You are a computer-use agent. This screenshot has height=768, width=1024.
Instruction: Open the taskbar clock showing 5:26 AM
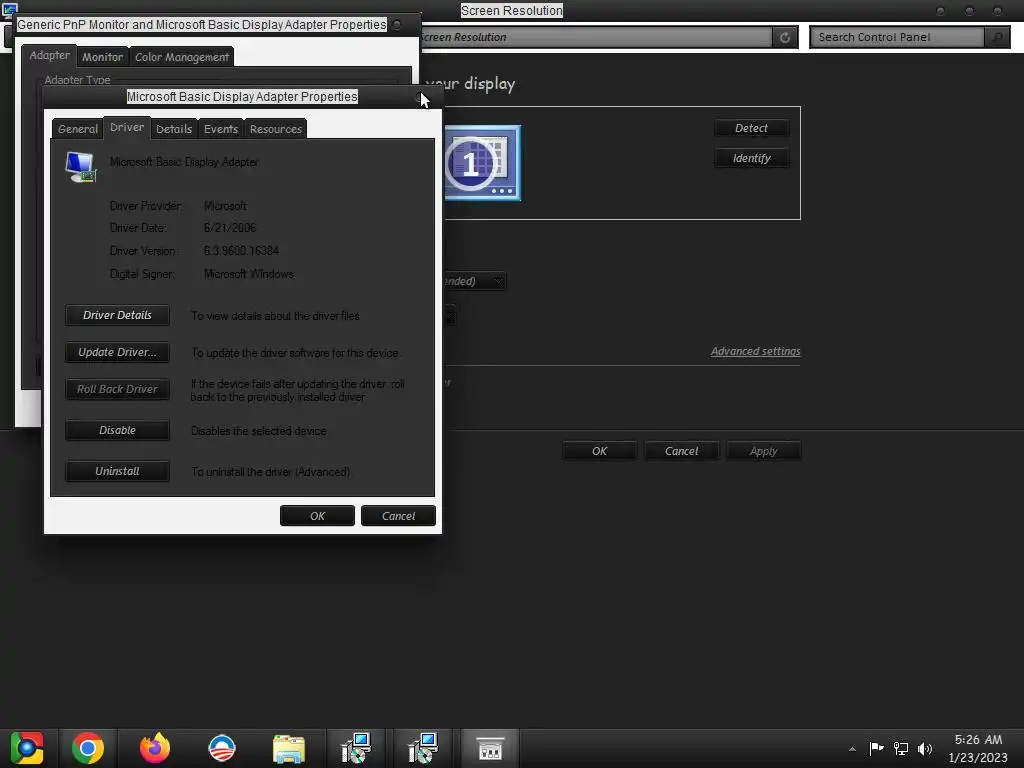tap(978, 748)
